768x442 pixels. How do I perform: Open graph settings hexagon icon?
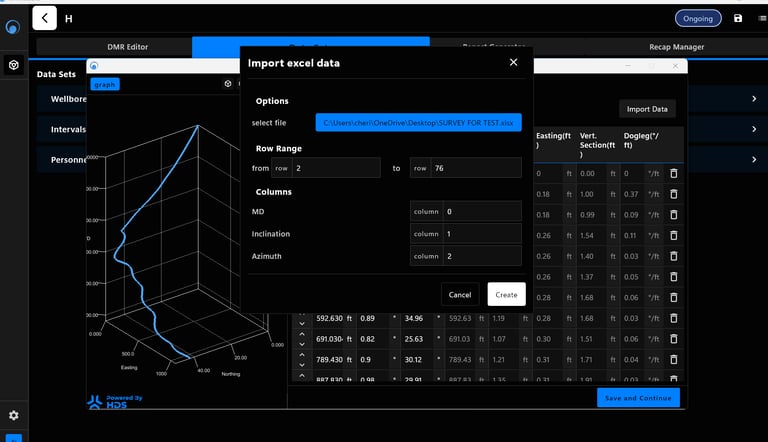(228, 84)
